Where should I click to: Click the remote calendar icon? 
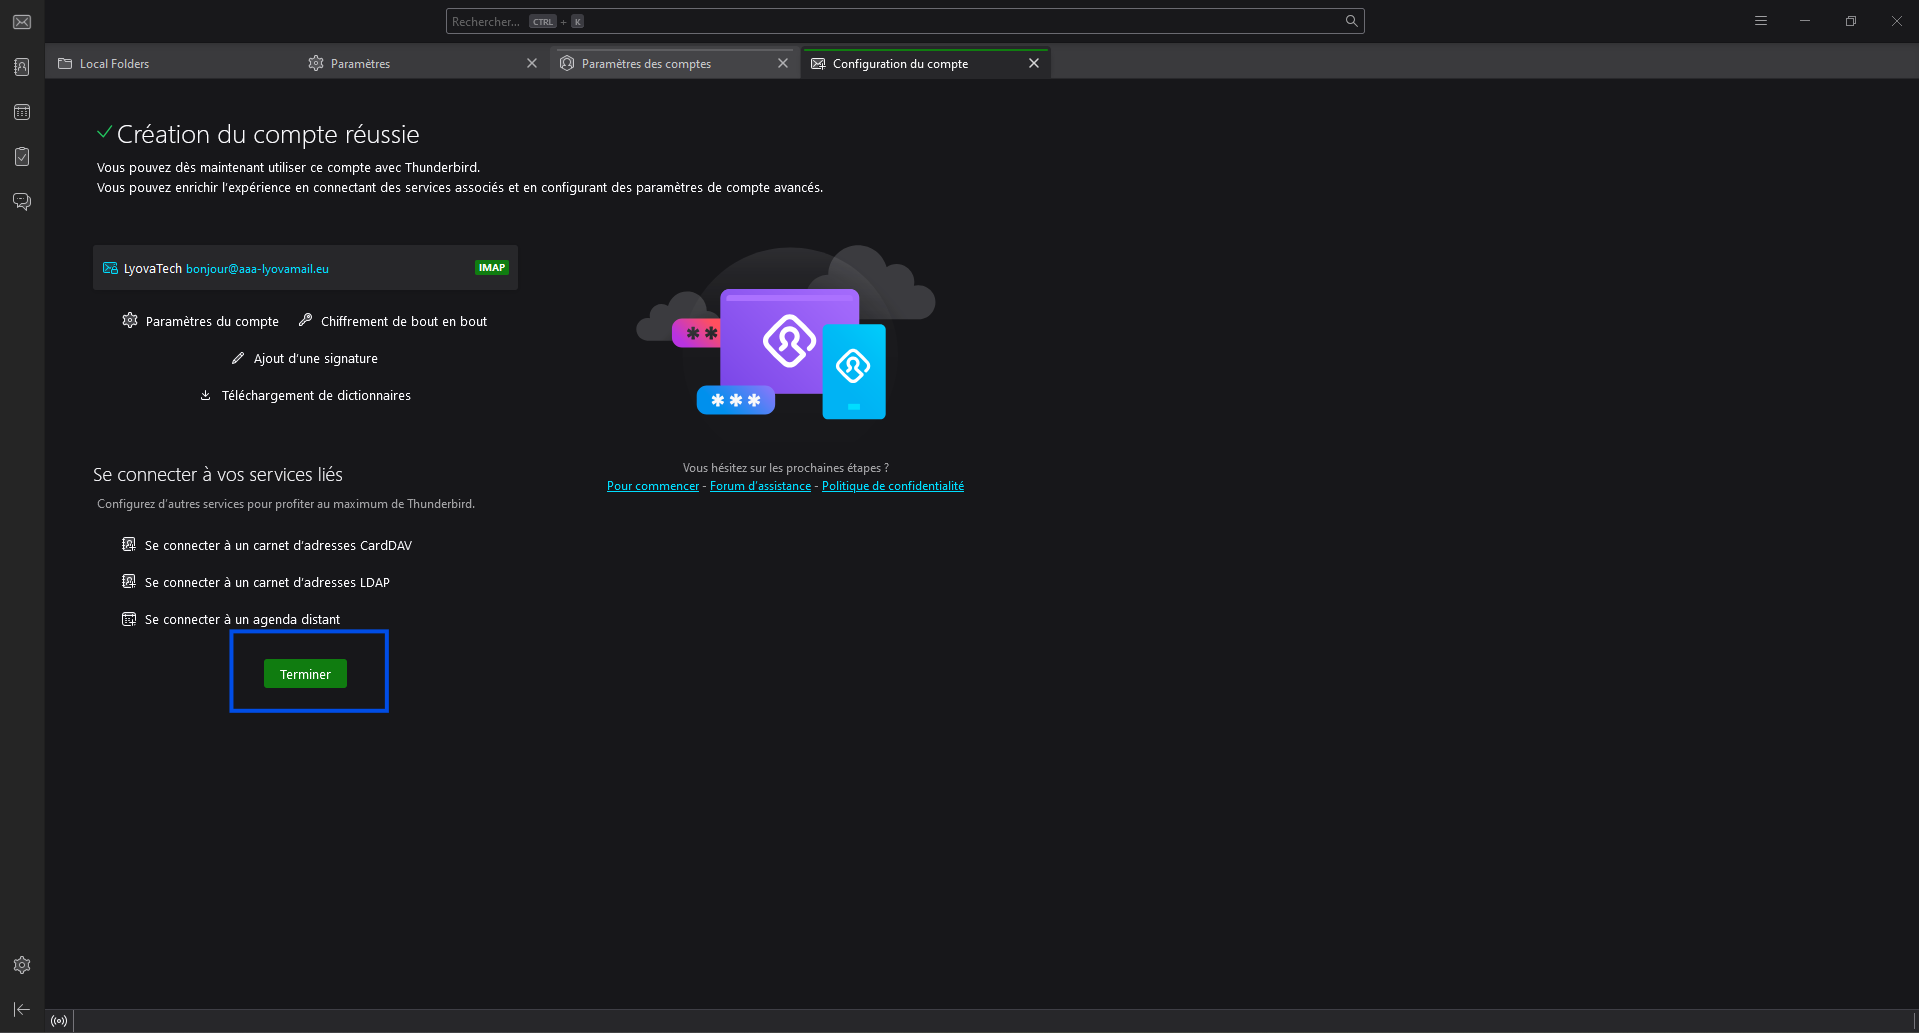[x=129, y=619]
